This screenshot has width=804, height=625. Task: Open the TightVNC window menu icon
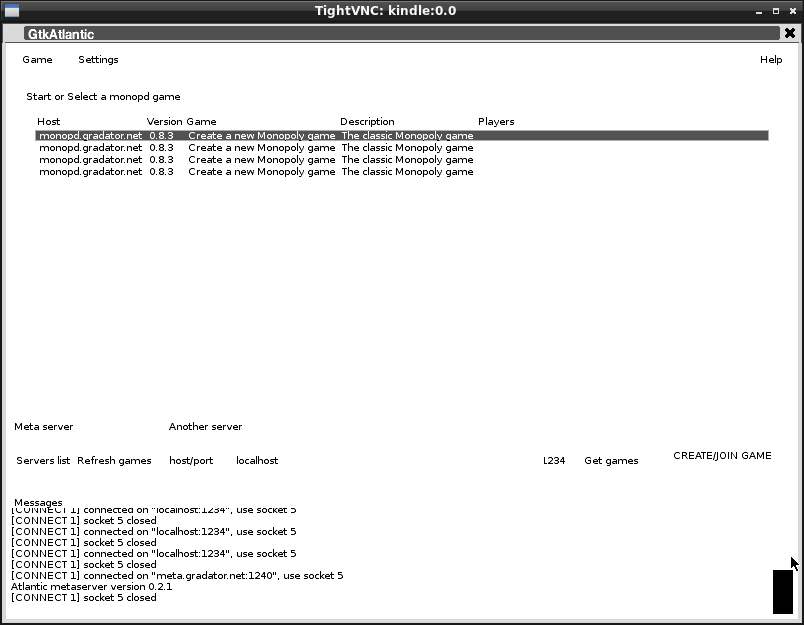(x=11, y=10)
